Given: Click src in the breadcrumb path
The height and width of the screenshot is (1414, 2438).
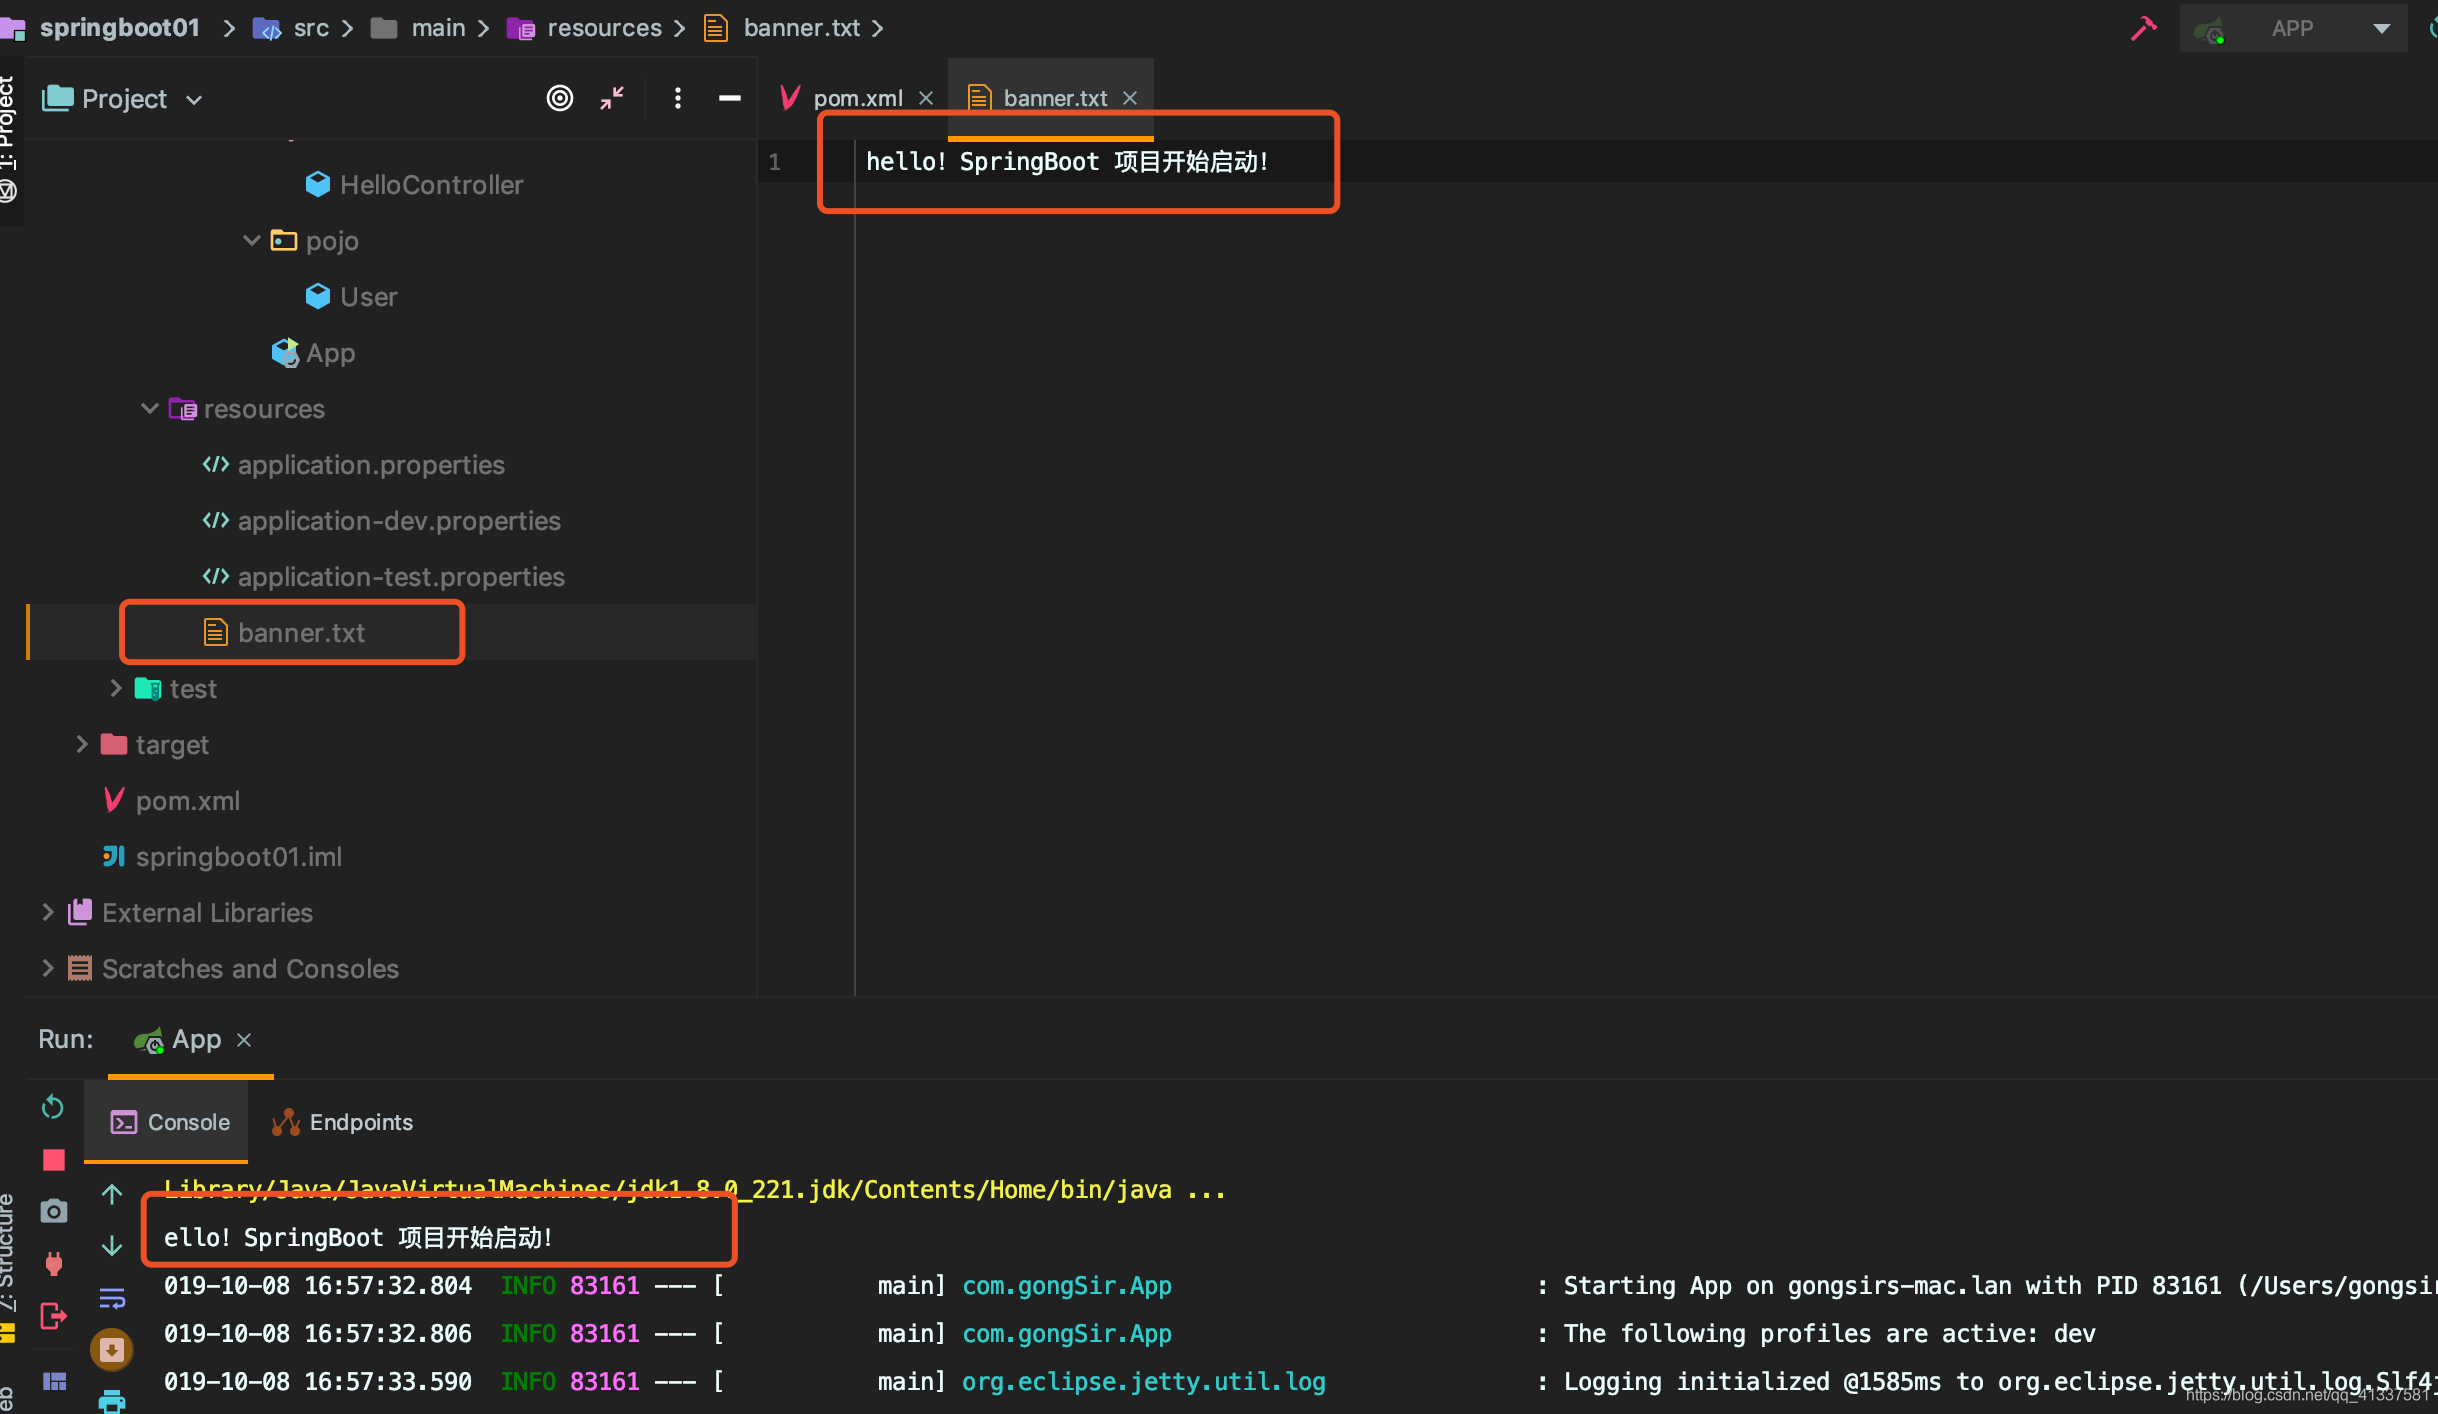Looking at the screenshot, I should (x=311, y=28).
